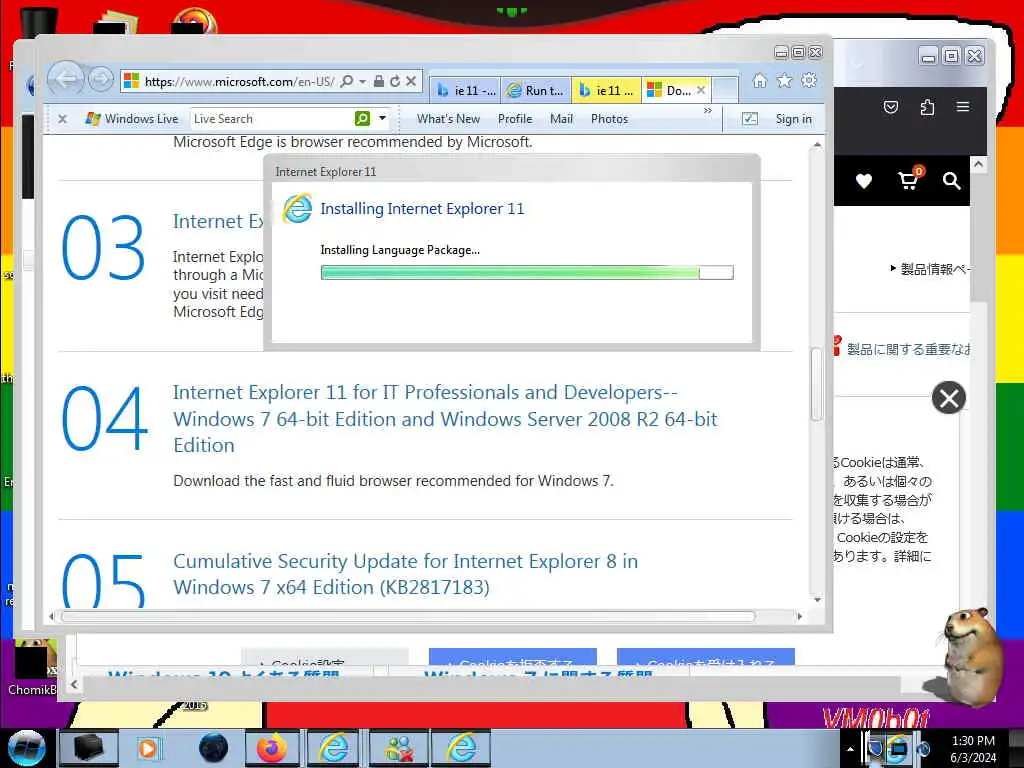The width and height of the screenshot is (1024, 768).
Task: Click the horizontal scroll left arrow in IE
Action: coord(52,616)
